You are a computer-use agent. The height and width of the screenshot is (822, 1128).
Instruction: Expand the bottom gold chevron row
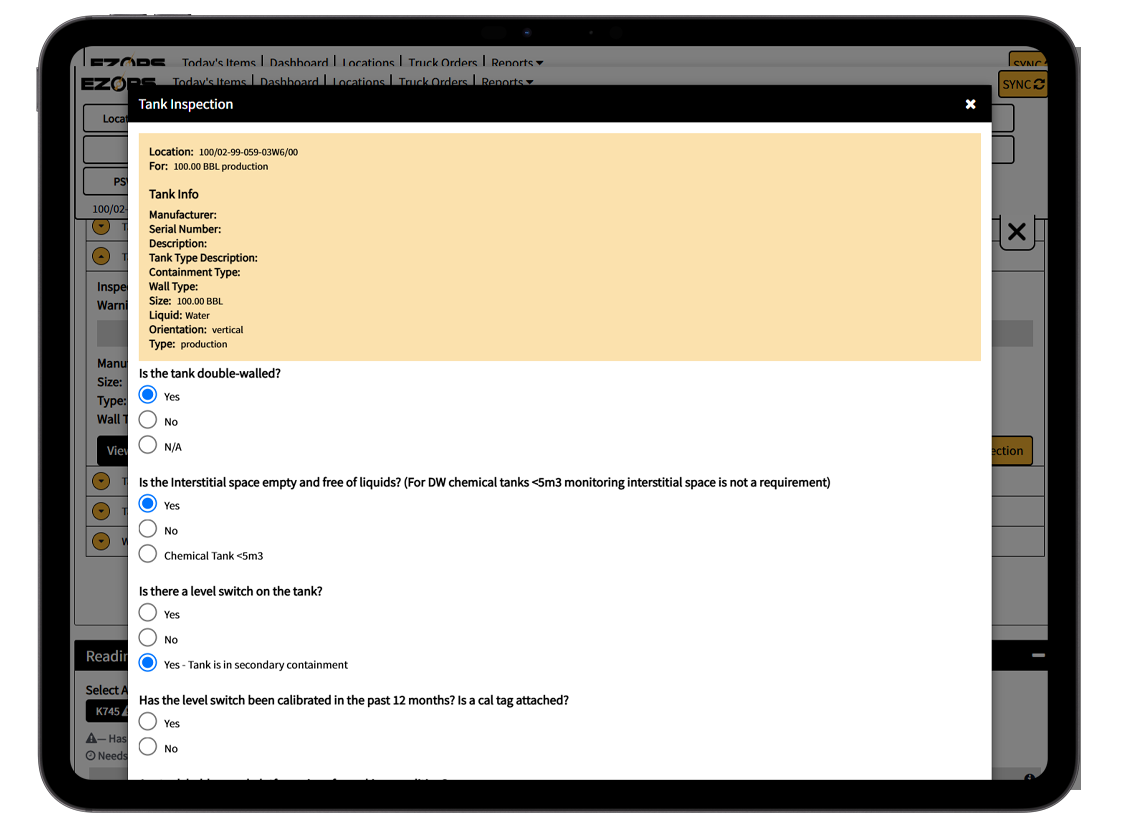pyautogui.click(x=100, y=541)
